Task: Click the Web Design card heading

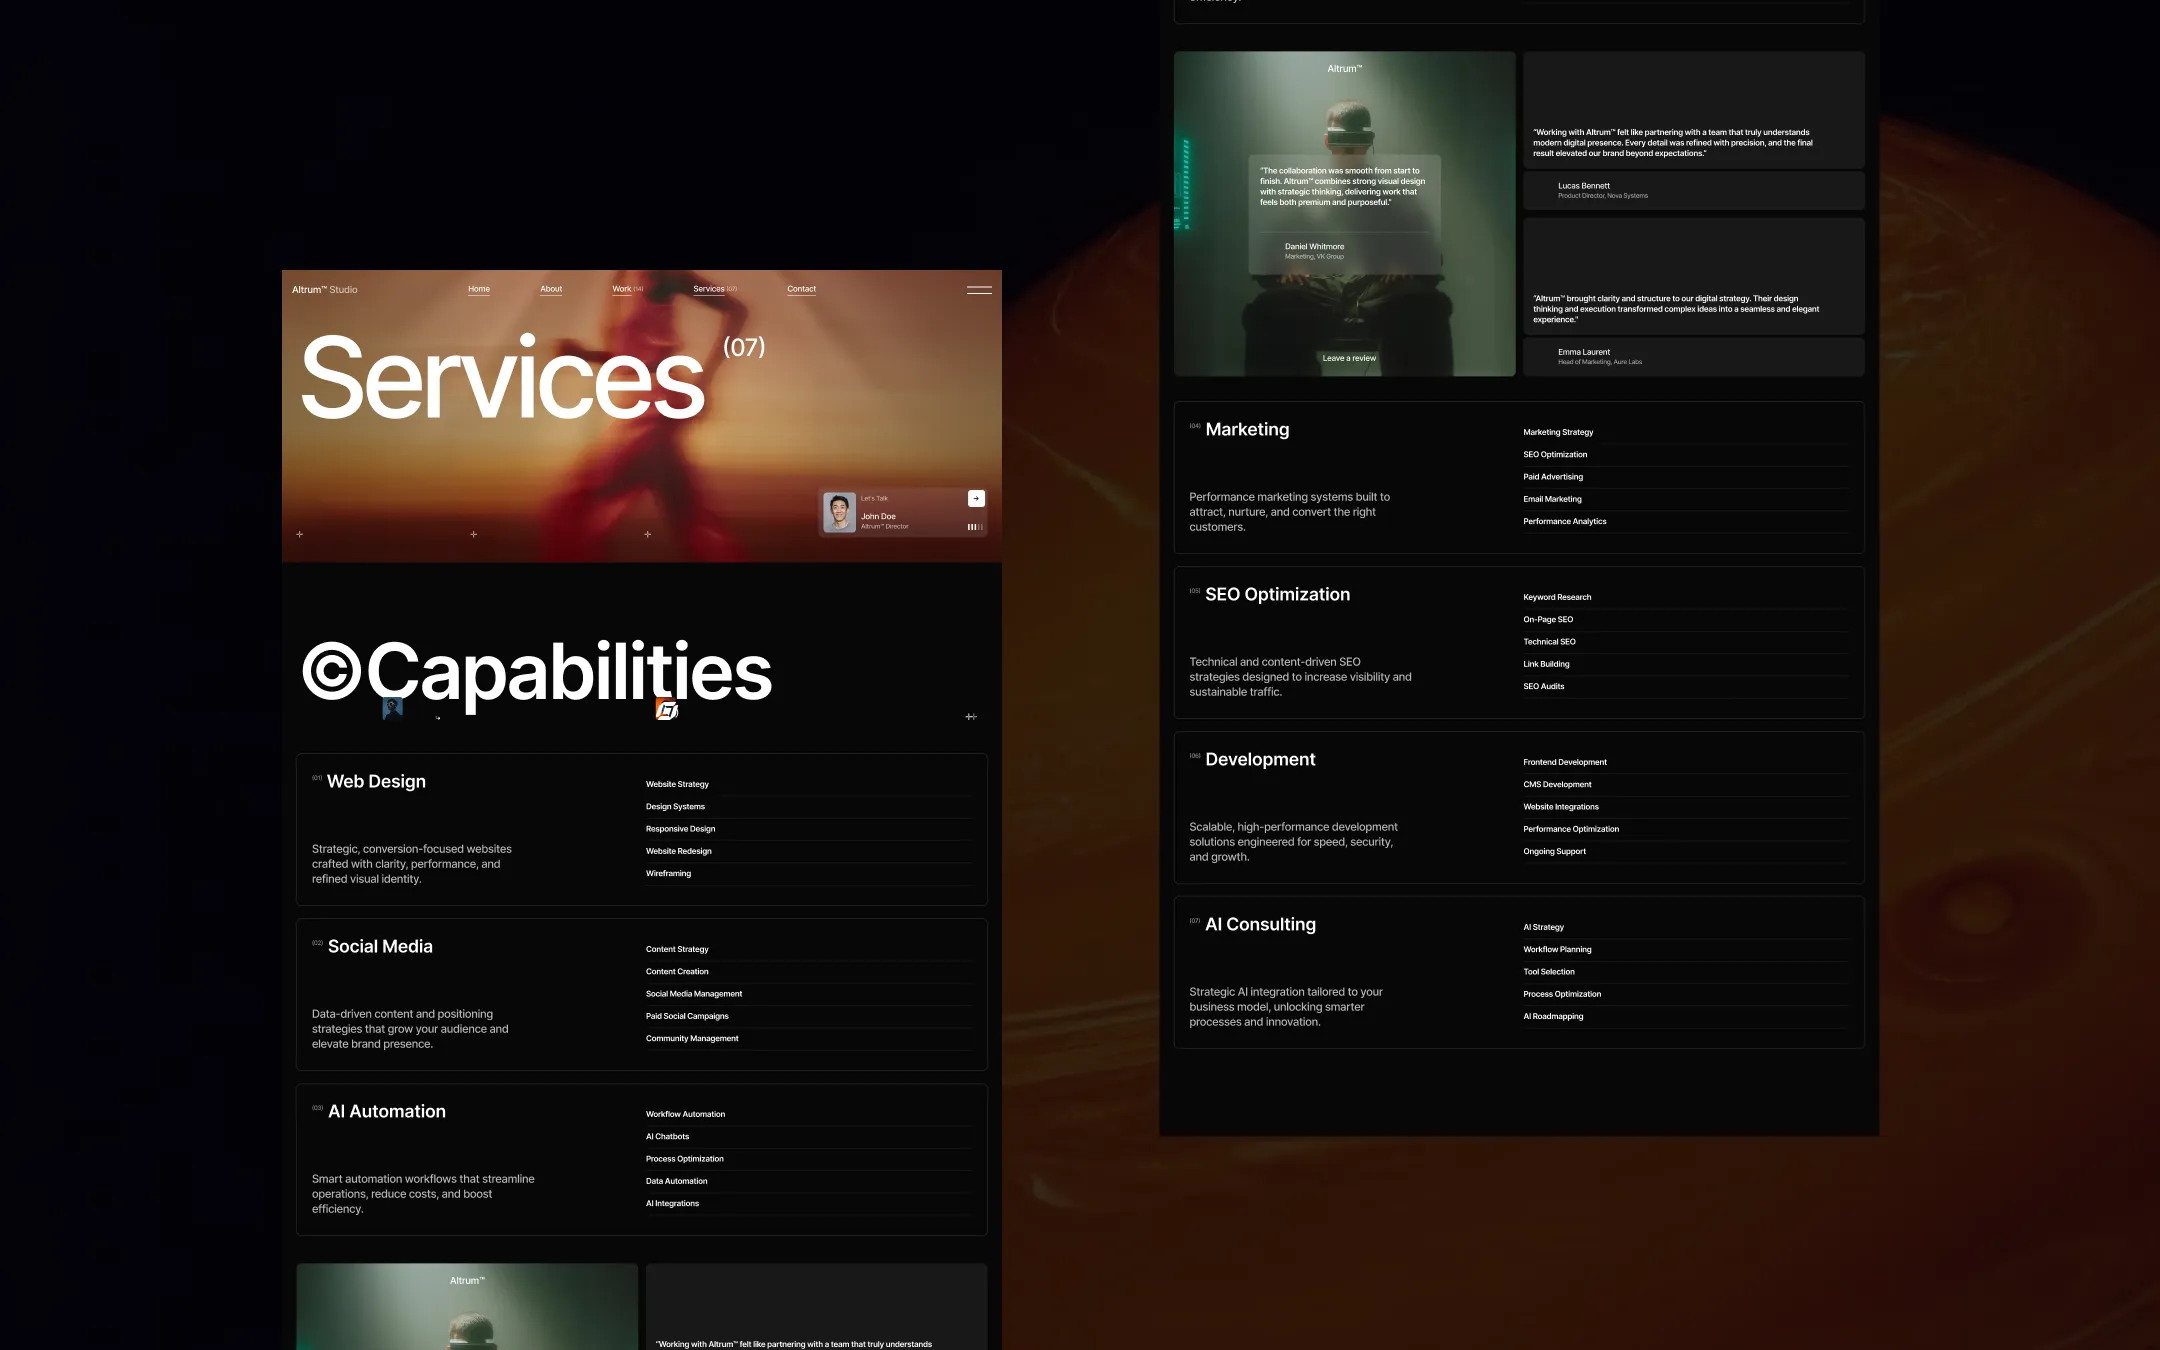Action: point(376,781)
